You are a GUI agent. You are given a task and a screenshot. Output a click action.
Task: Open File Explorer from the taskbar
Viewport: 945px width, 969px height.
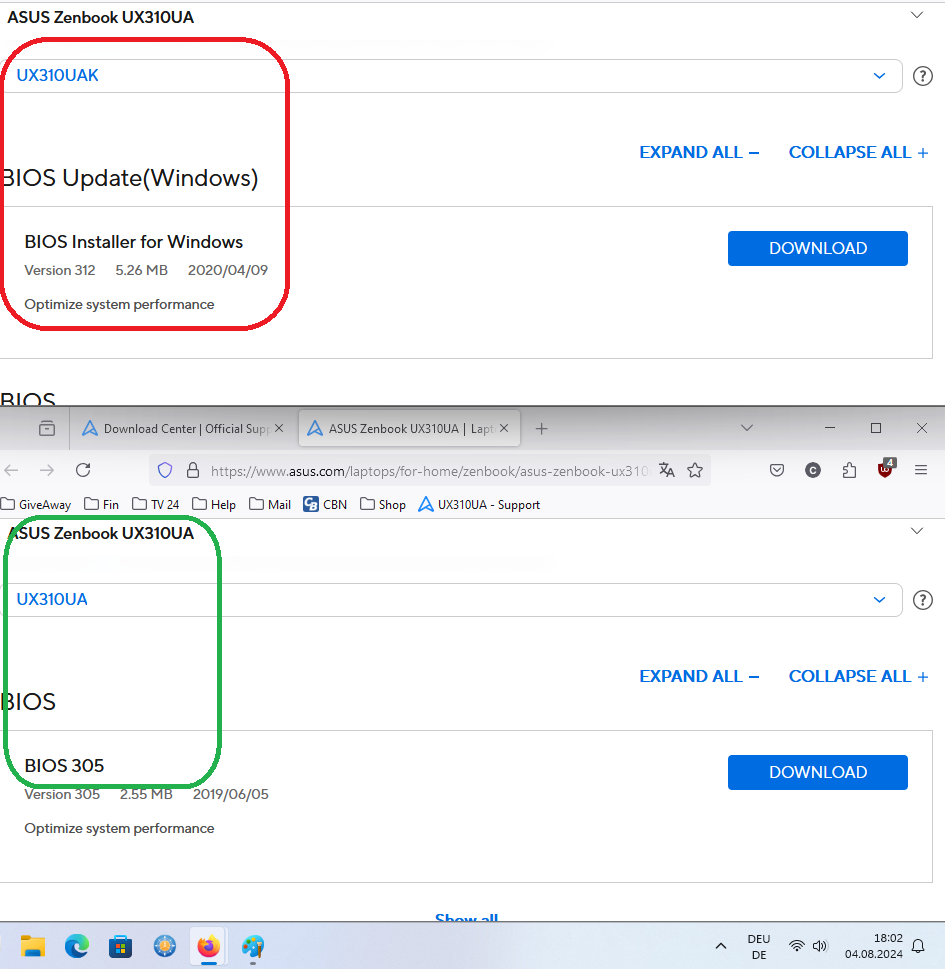click(x=33, y=946)
